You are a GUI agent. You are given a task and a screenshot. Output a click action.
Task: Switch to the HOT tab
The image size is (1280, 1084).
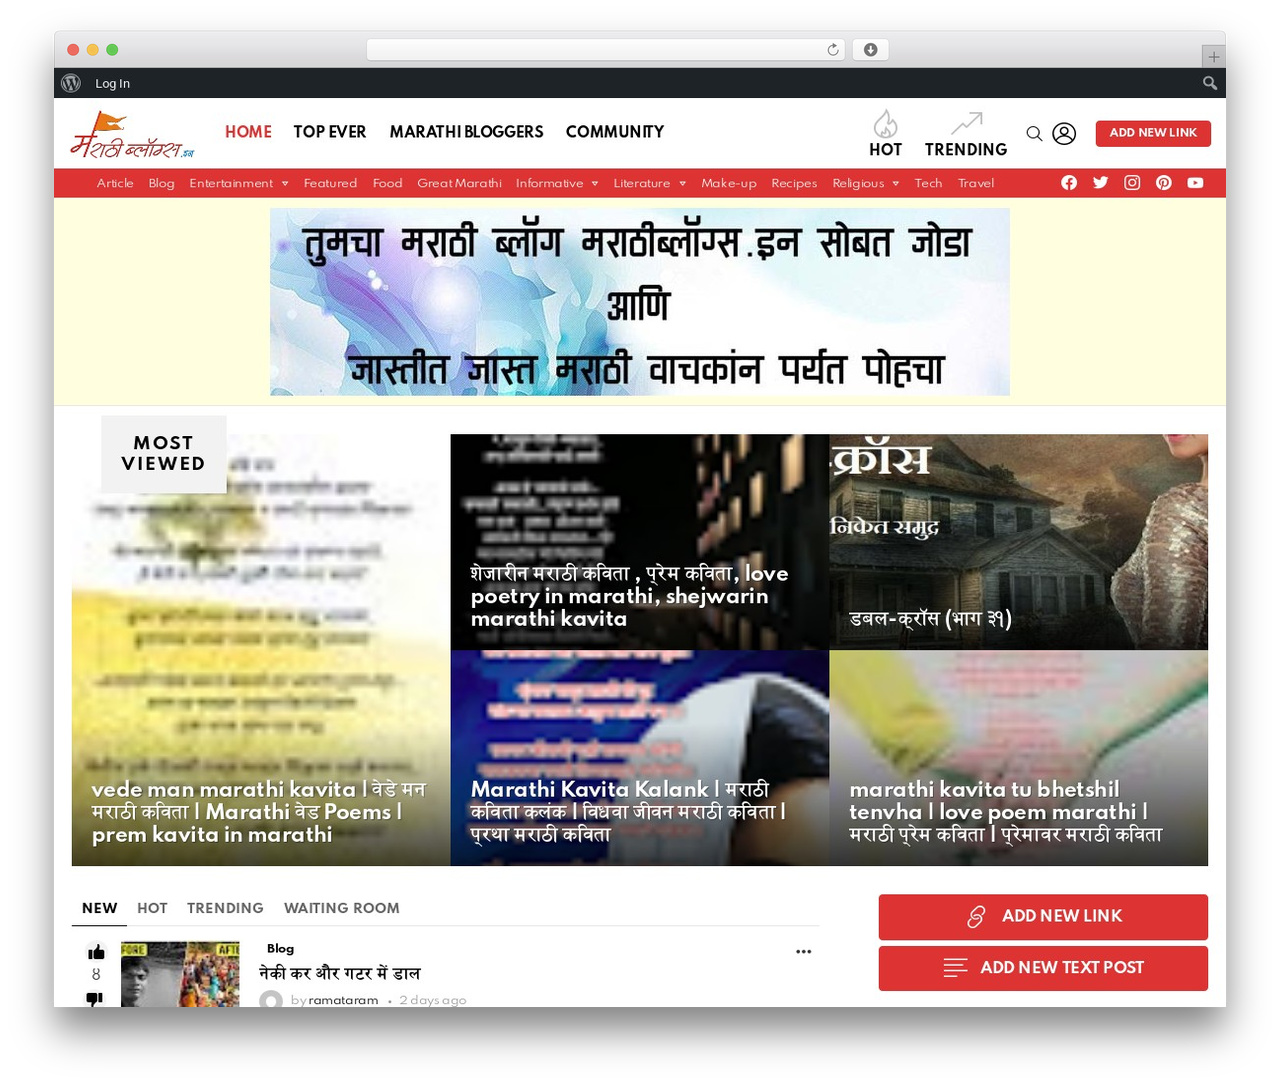coord(152,908)
